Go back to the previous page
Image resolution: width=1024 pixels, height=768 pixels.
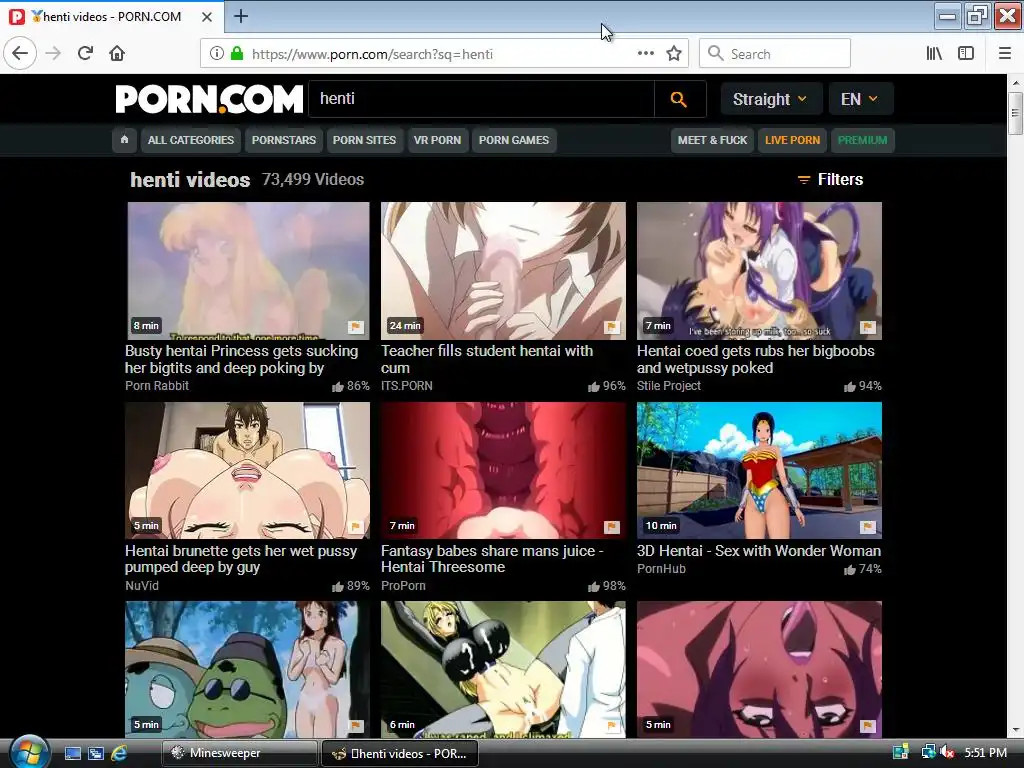(20, 54)
